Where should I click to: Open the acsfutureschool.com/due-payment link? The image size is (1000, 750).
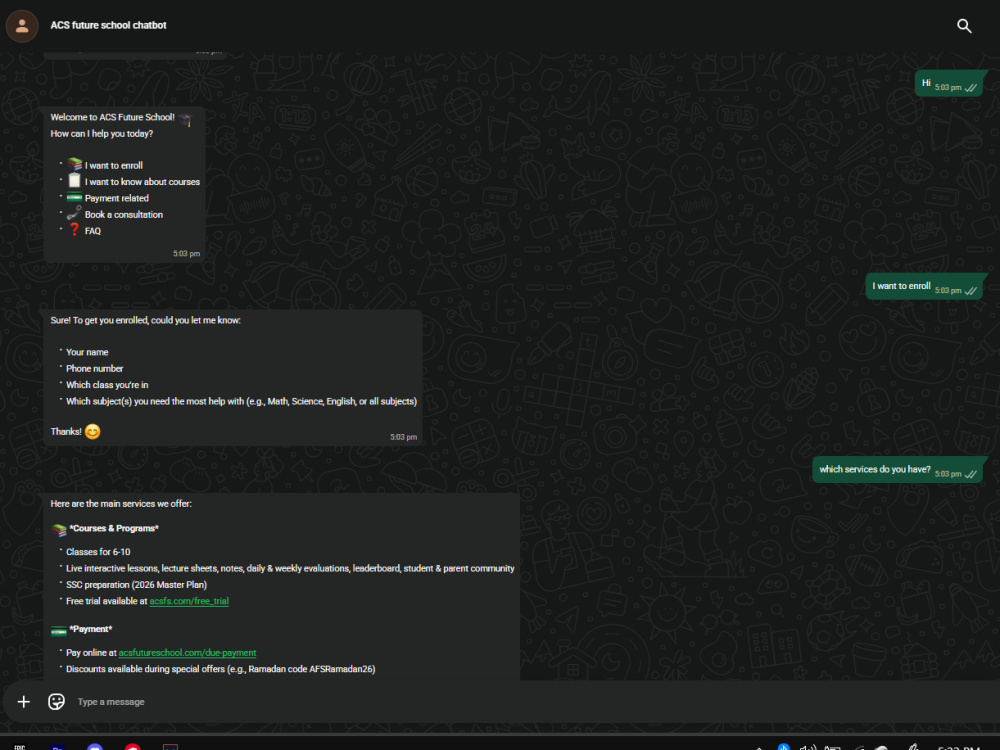point(188,652)
